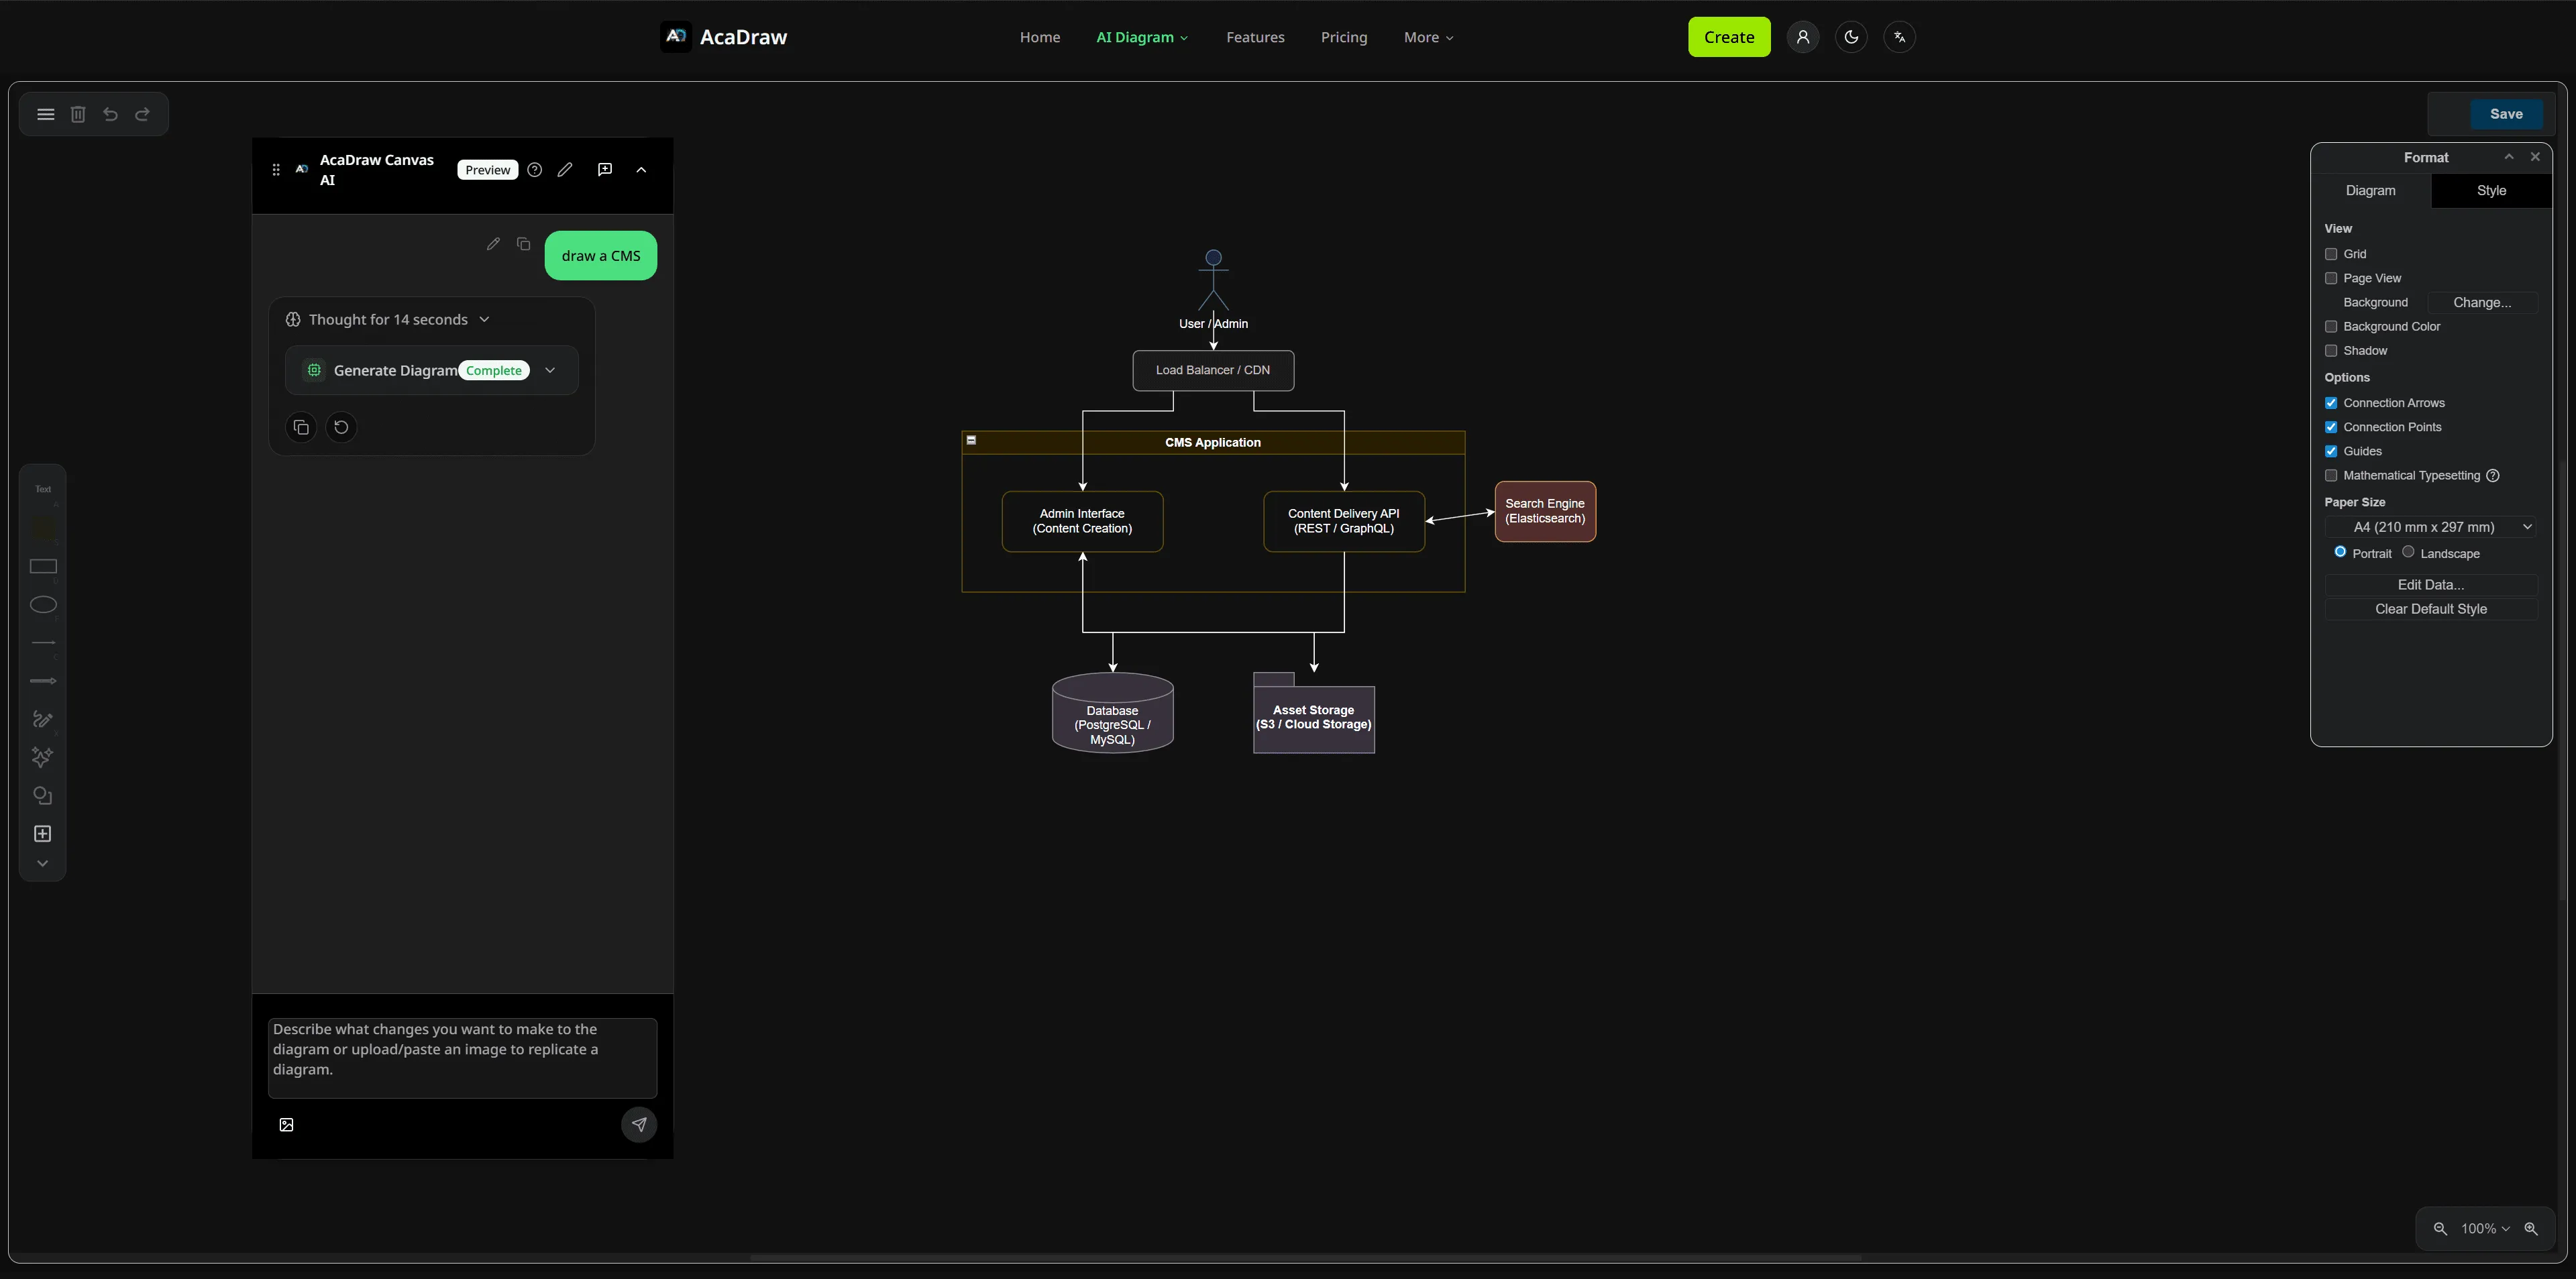Click the feedback message icon
Viewport: 2576px width, 1279px height.
click(604, 170)
